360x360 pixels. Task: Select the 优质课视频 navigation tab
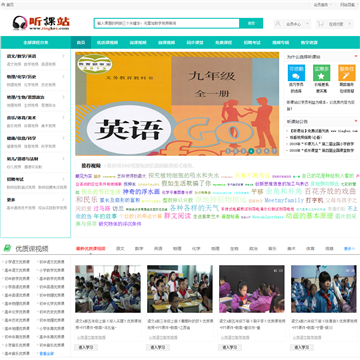coord(107,43)
